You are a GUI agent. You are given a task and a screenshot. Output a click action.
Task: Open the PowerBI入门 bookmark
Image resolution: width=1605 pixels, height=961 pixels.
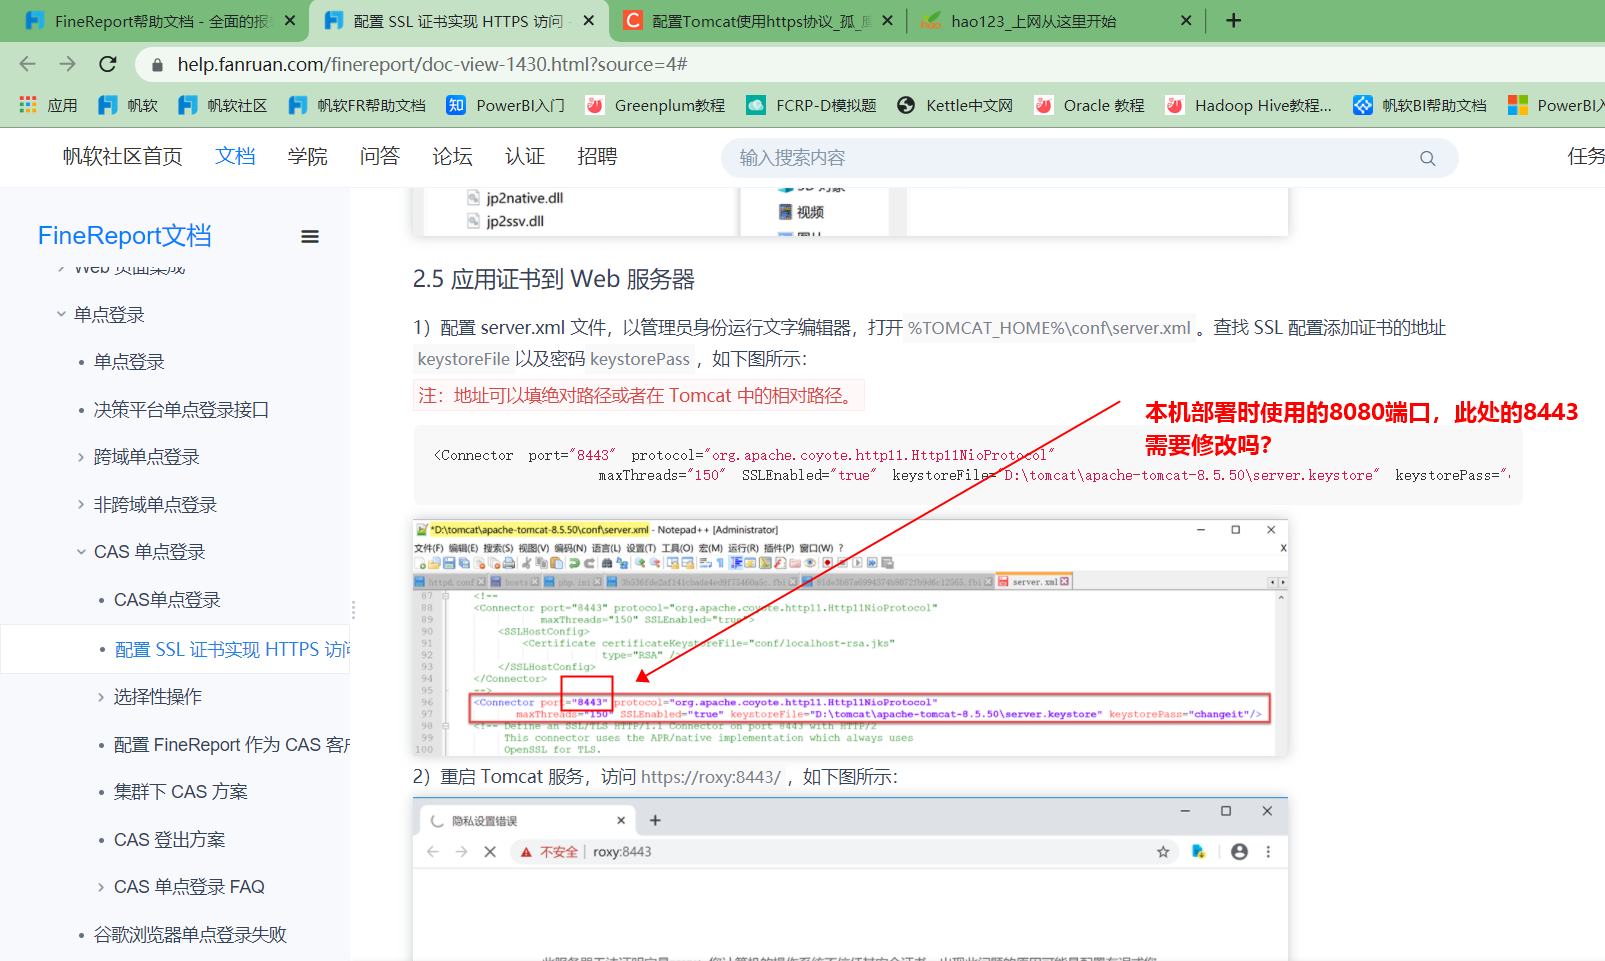[505, 105]
